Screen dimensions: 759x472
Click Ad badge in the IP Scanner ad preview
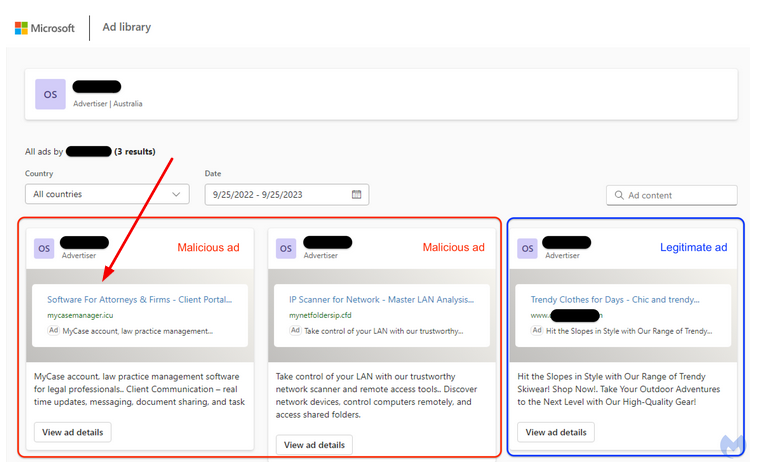(295, 330)
